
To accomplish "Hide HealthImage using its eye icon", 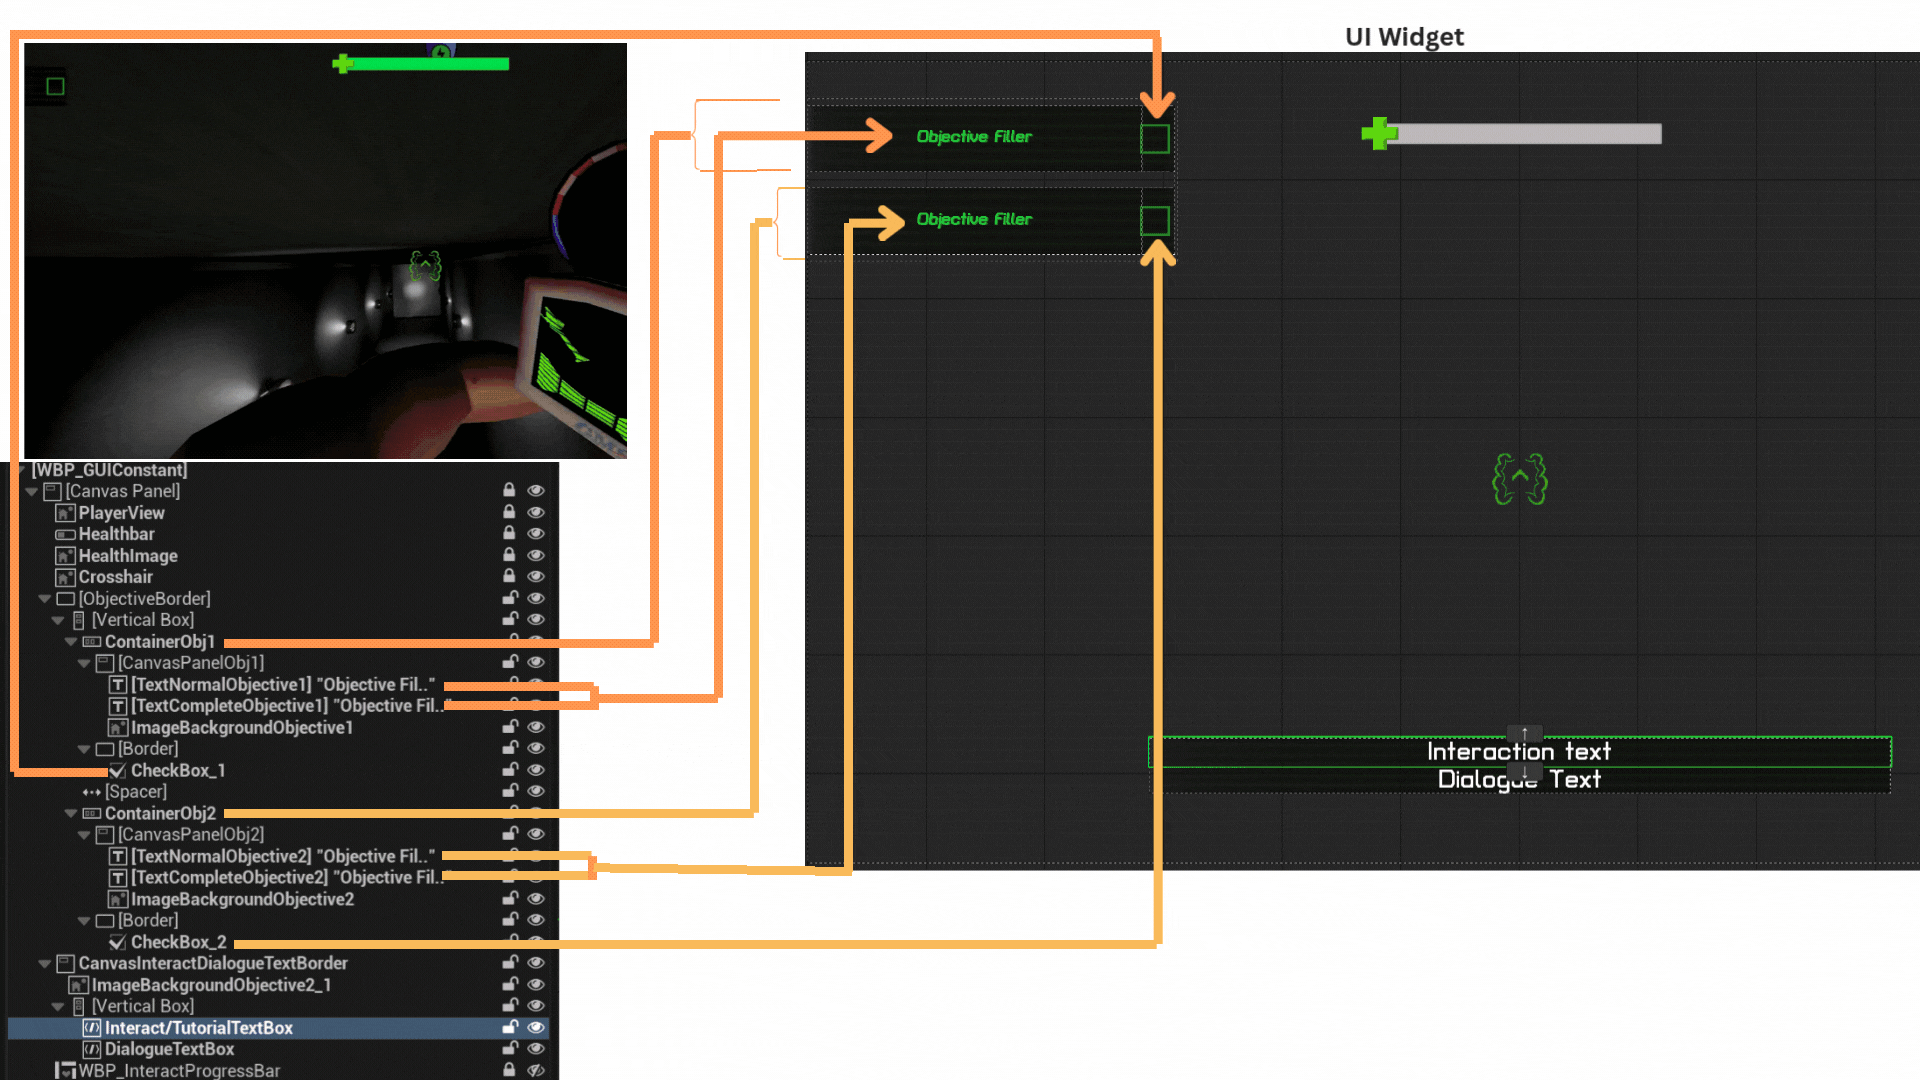I will coord(536,555).
